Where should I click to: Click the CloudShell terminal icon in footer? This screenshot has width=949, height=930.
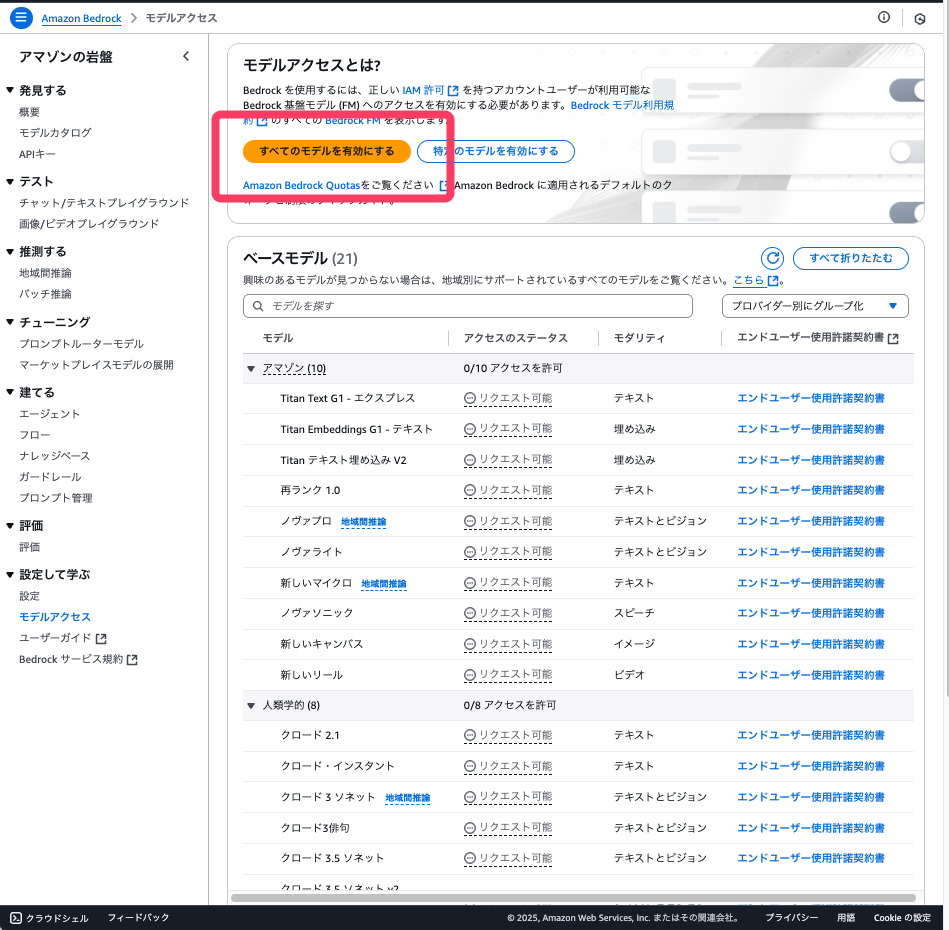pos(16,918)
